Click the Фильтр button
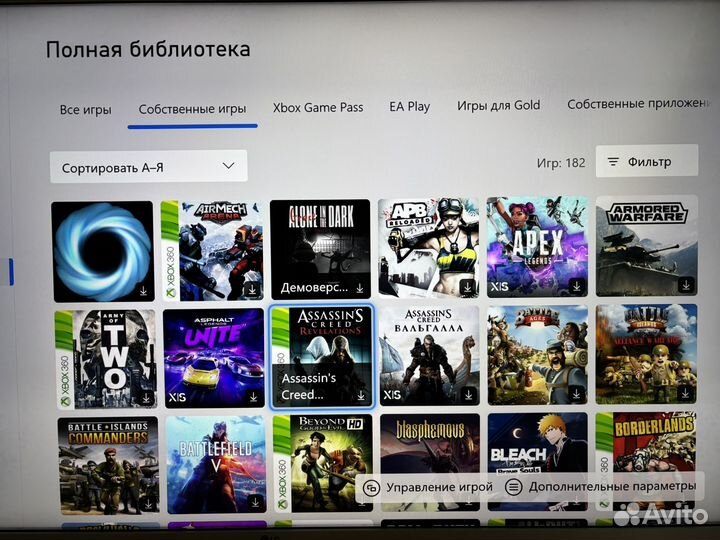This screenshot has width=720, height=540. click(647, 161)
